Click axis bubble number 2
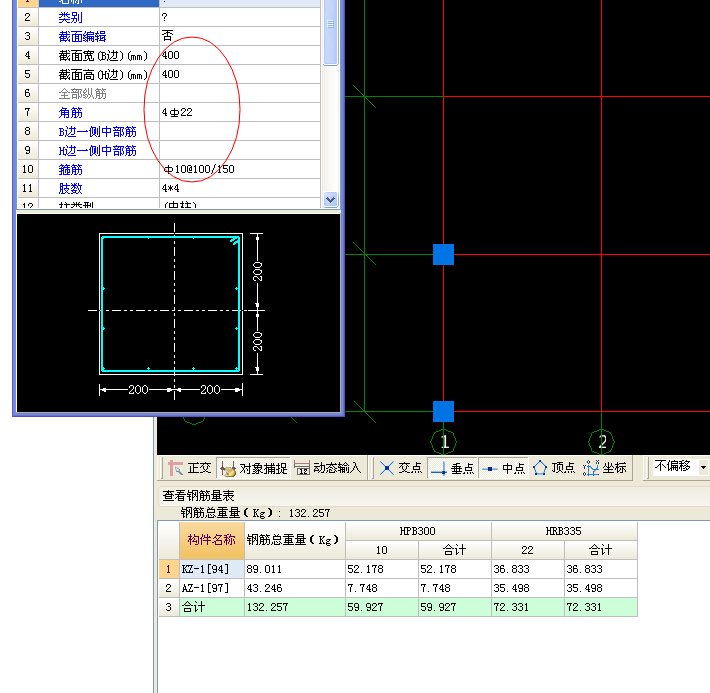This screenshot has width=710, height=693. (x=601, y=442)
